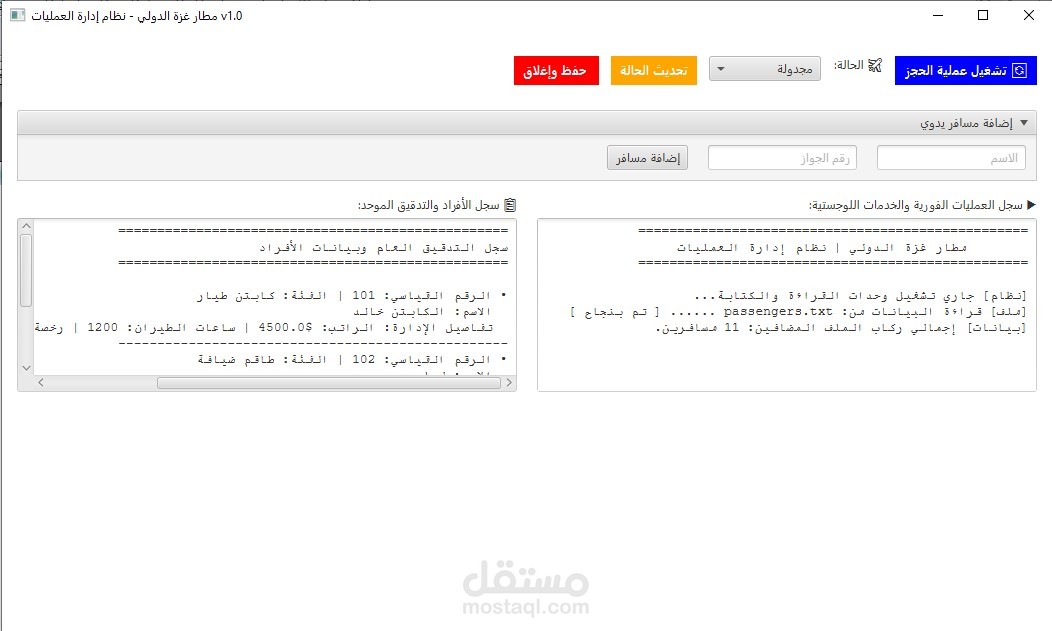Click the الحالة: label
Screen dimensions: 1052x631
coord(849,65)
